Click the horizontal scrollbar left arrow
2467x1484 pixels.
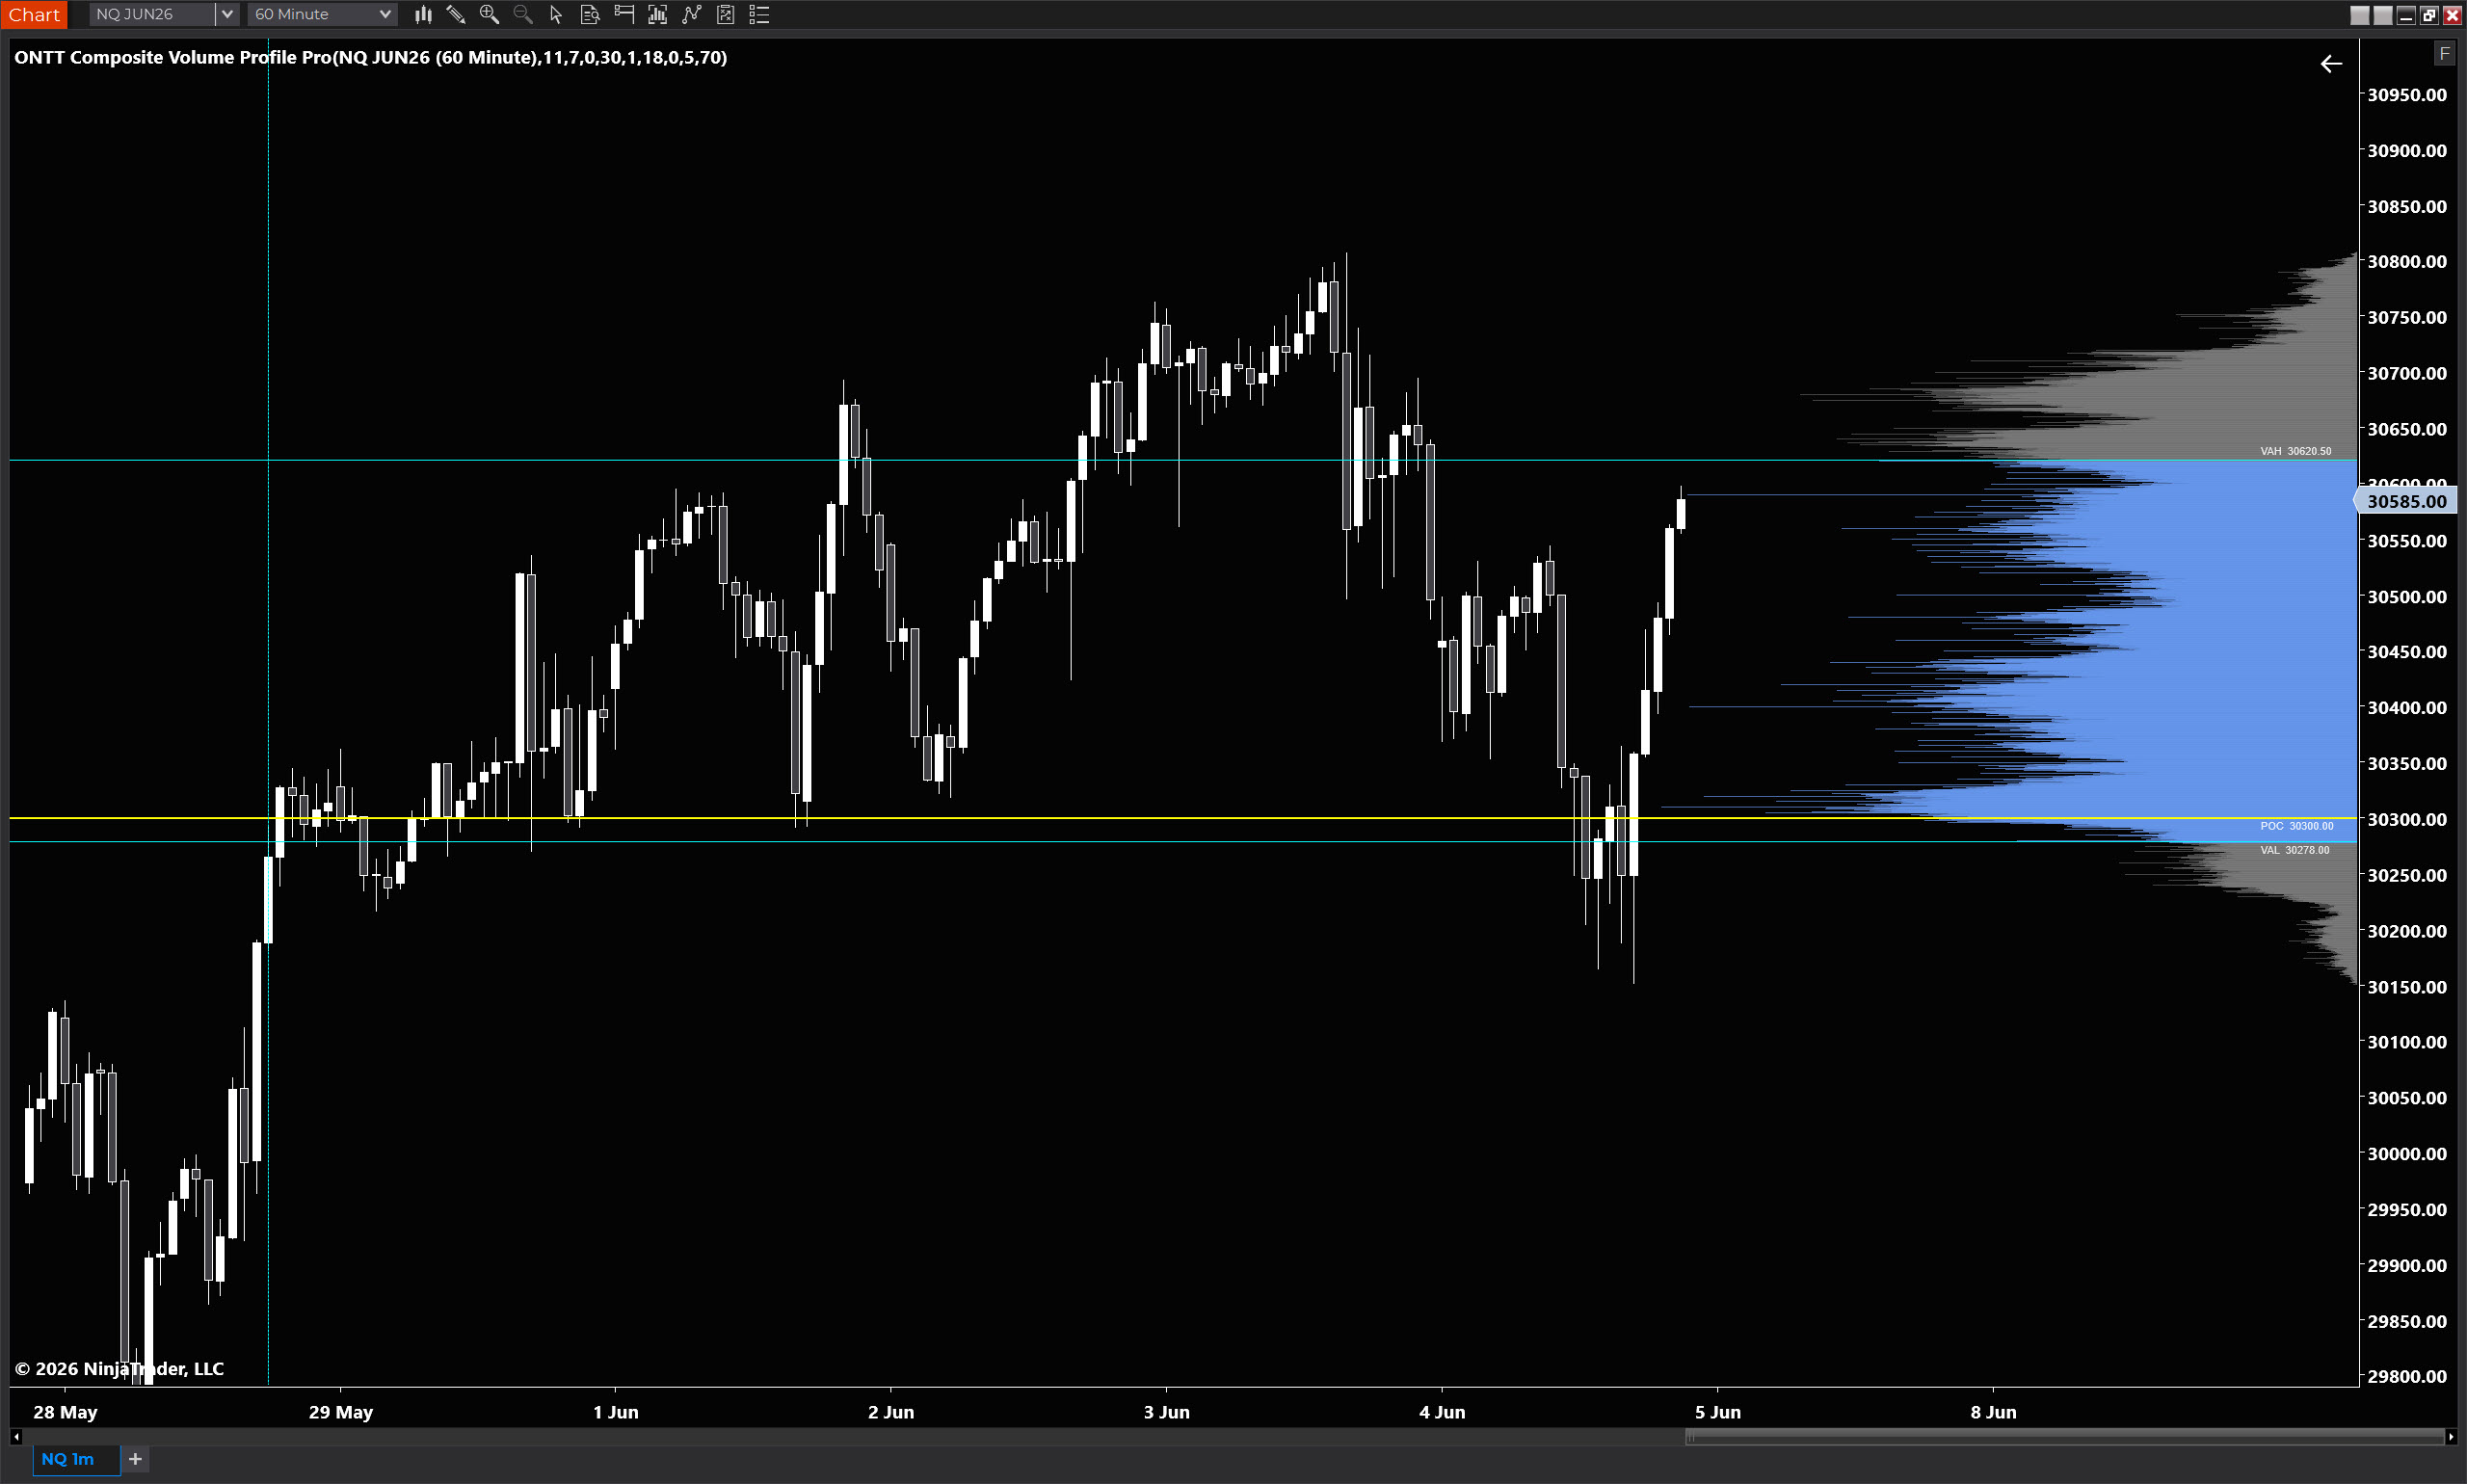15,1437
